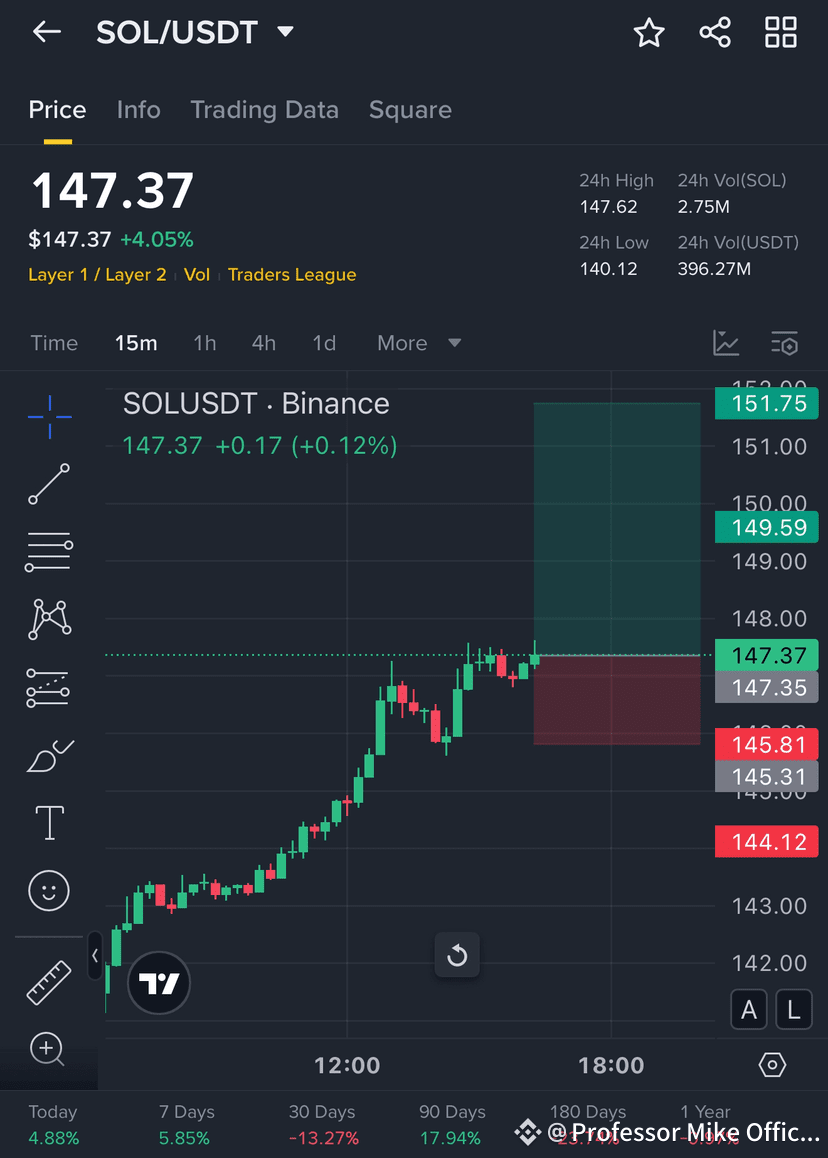828x1158 pixels.
Task: Select the trend line drawing tool
Action: (49, 484)
